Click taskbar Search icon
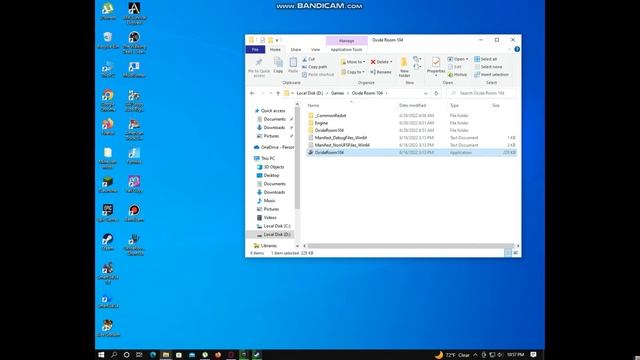The image size is (640, 360). click(x=114, y=355)
